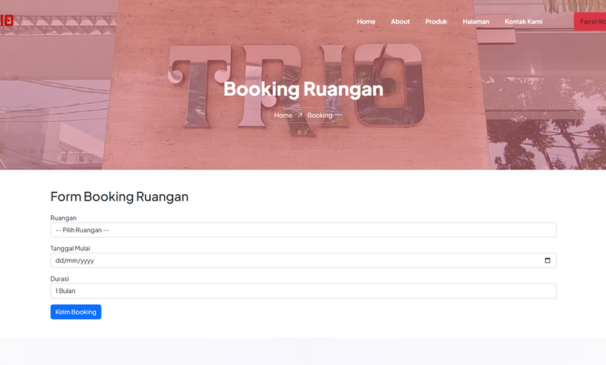
Task: Click the red site logo
Action: point(7,20)
